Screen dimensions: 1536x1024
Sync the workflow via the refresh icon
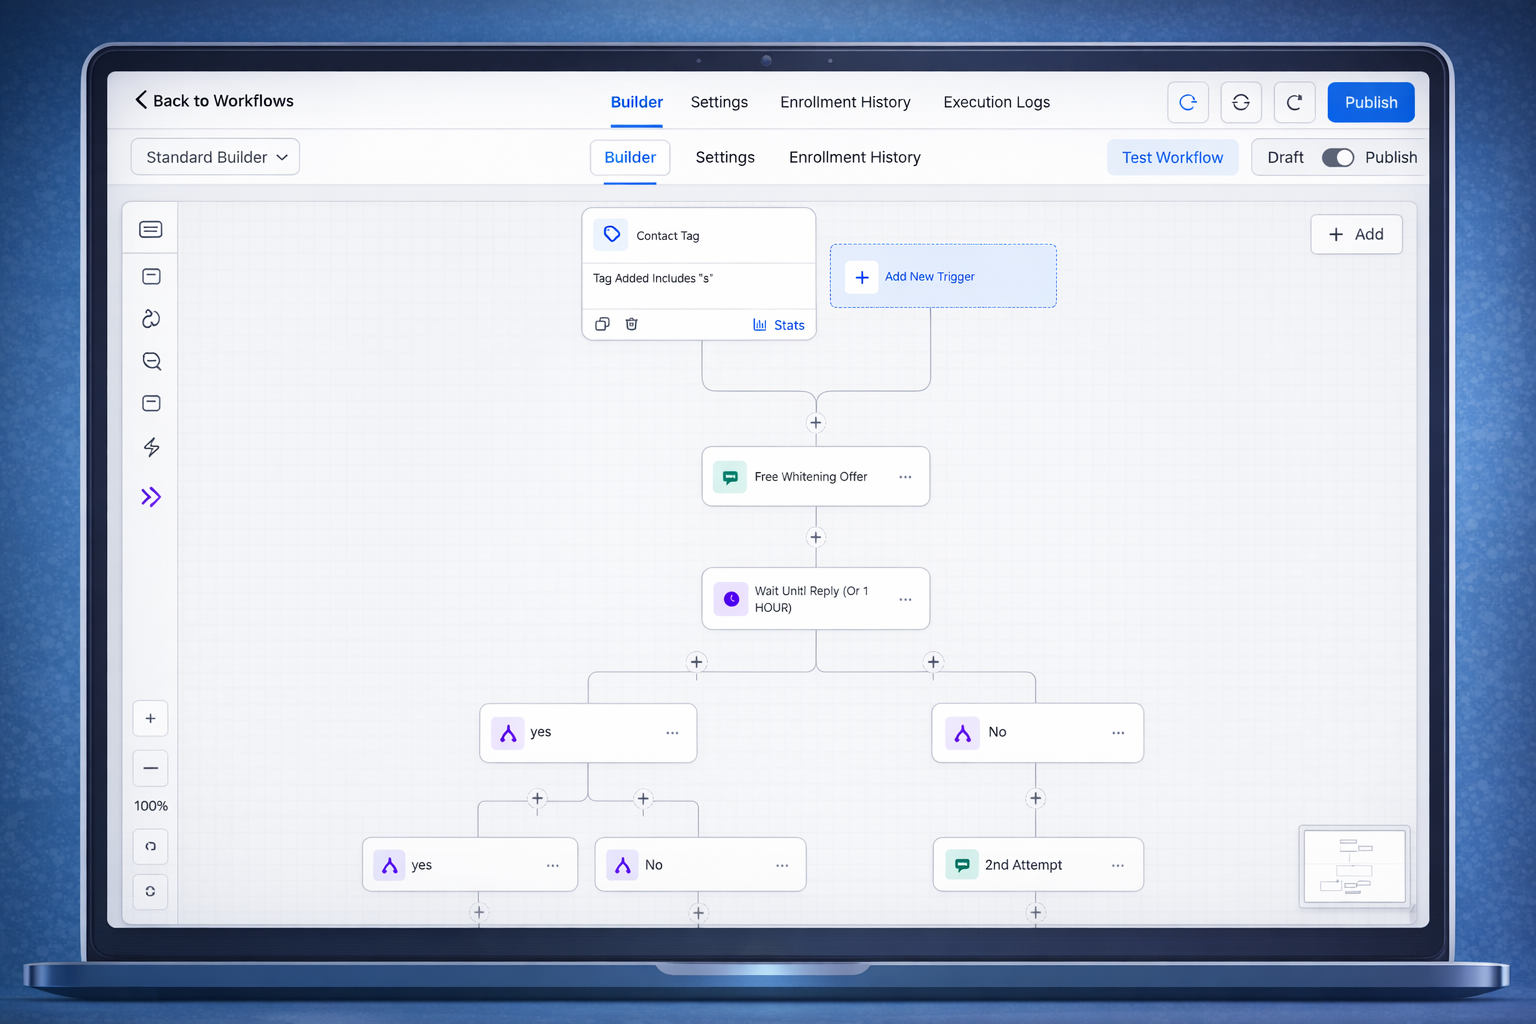tap(1241, 102)
